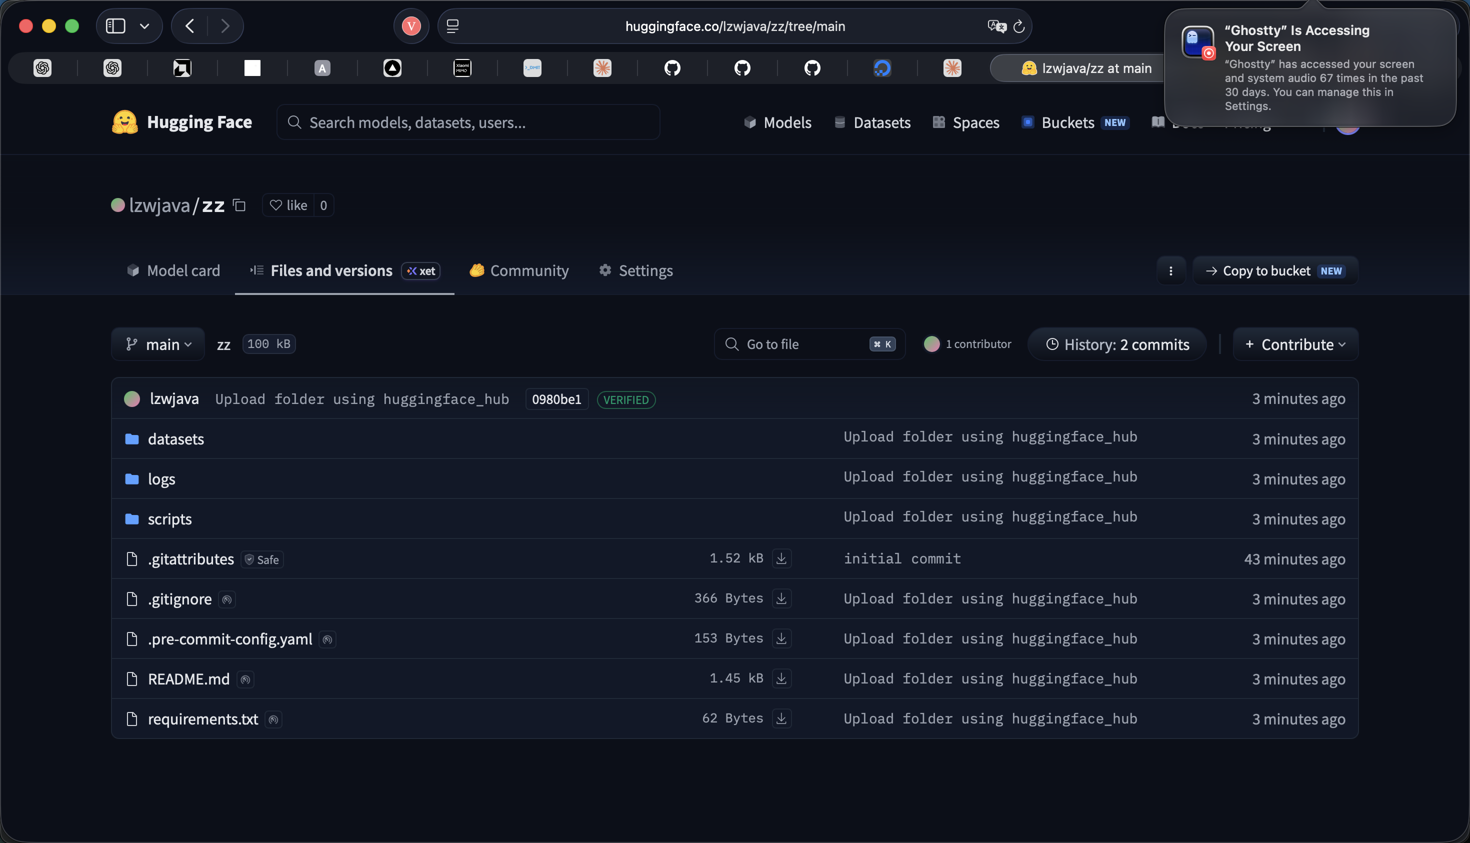Copy model name using the copy icon

[x=239, y=205]
